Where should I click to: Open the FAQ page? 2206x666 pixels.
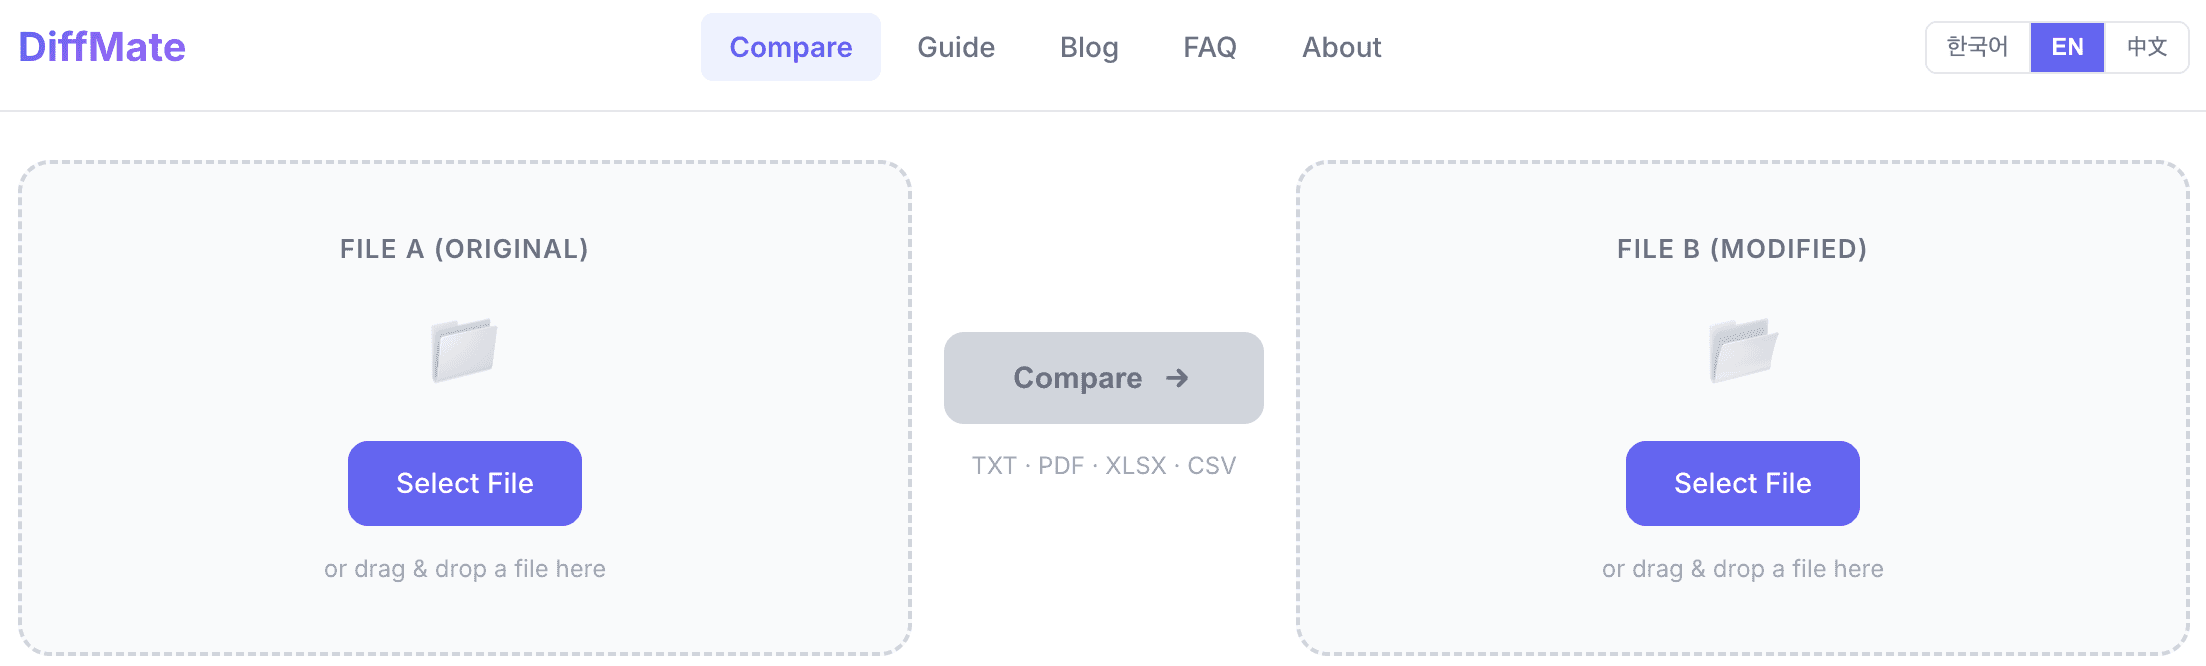point(1210,47)
